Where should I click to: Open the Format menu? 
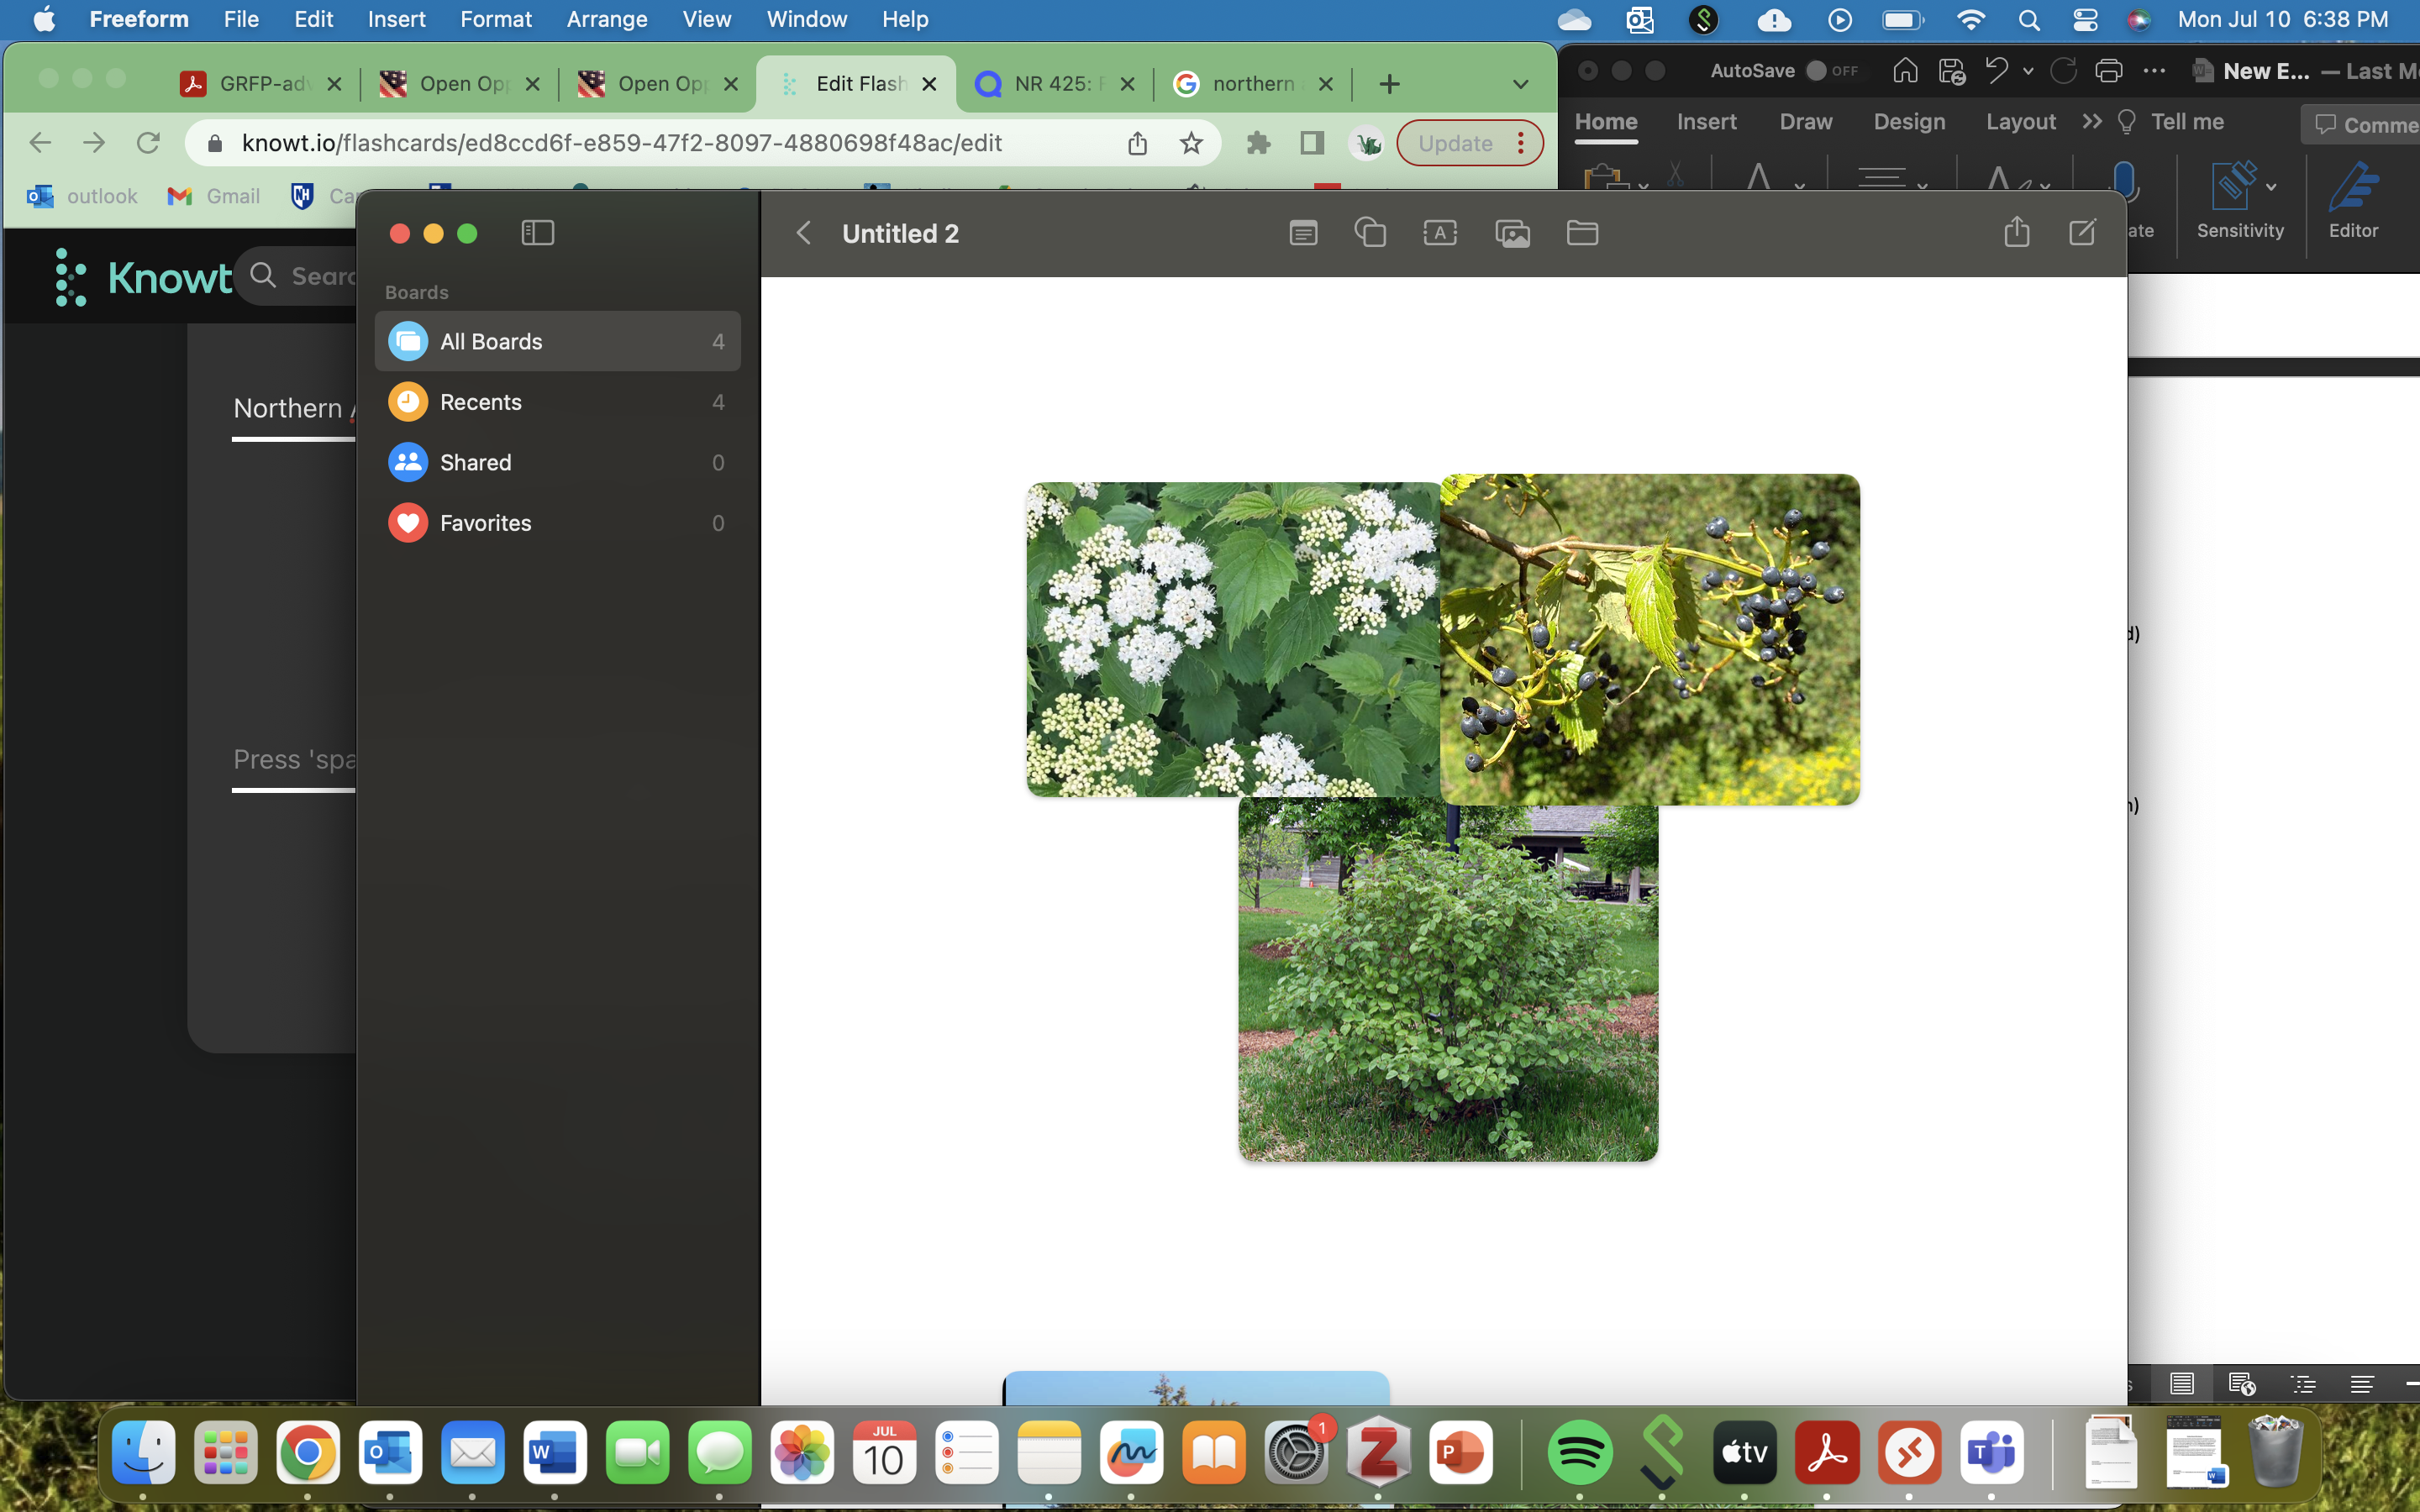coord(496,19)
